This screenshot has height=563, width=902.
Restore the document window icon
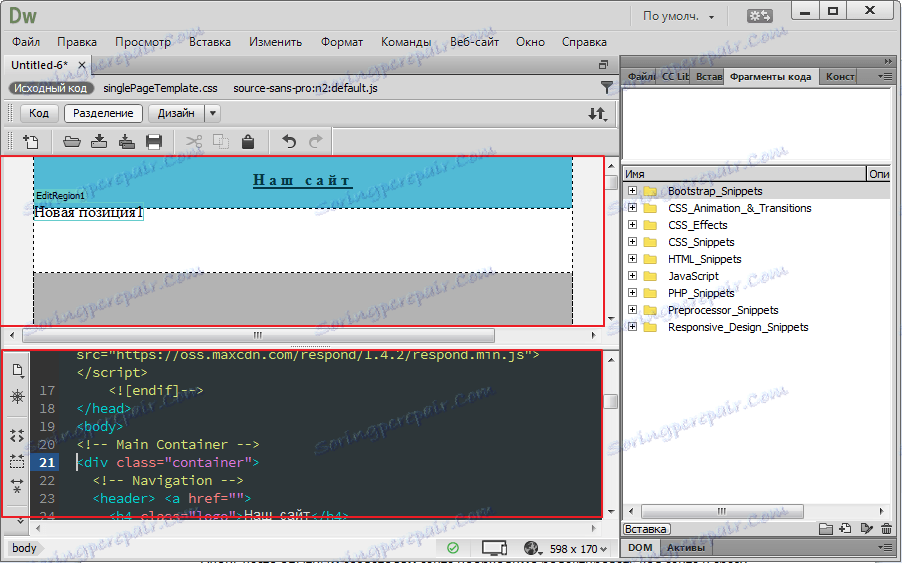click(x=603, y=64)
